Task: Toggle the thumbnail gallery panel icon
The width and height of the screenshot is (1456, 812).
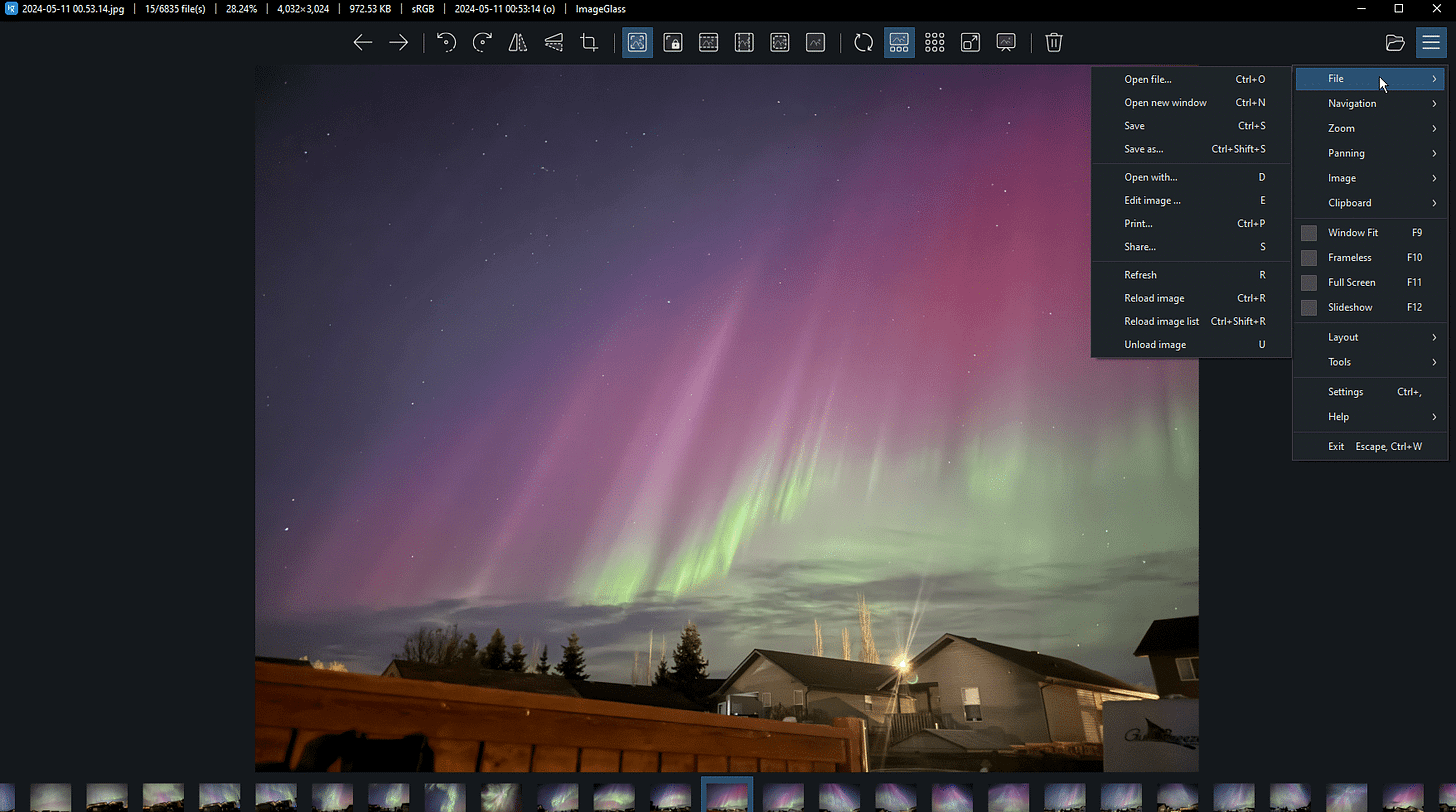Action: 899,42
